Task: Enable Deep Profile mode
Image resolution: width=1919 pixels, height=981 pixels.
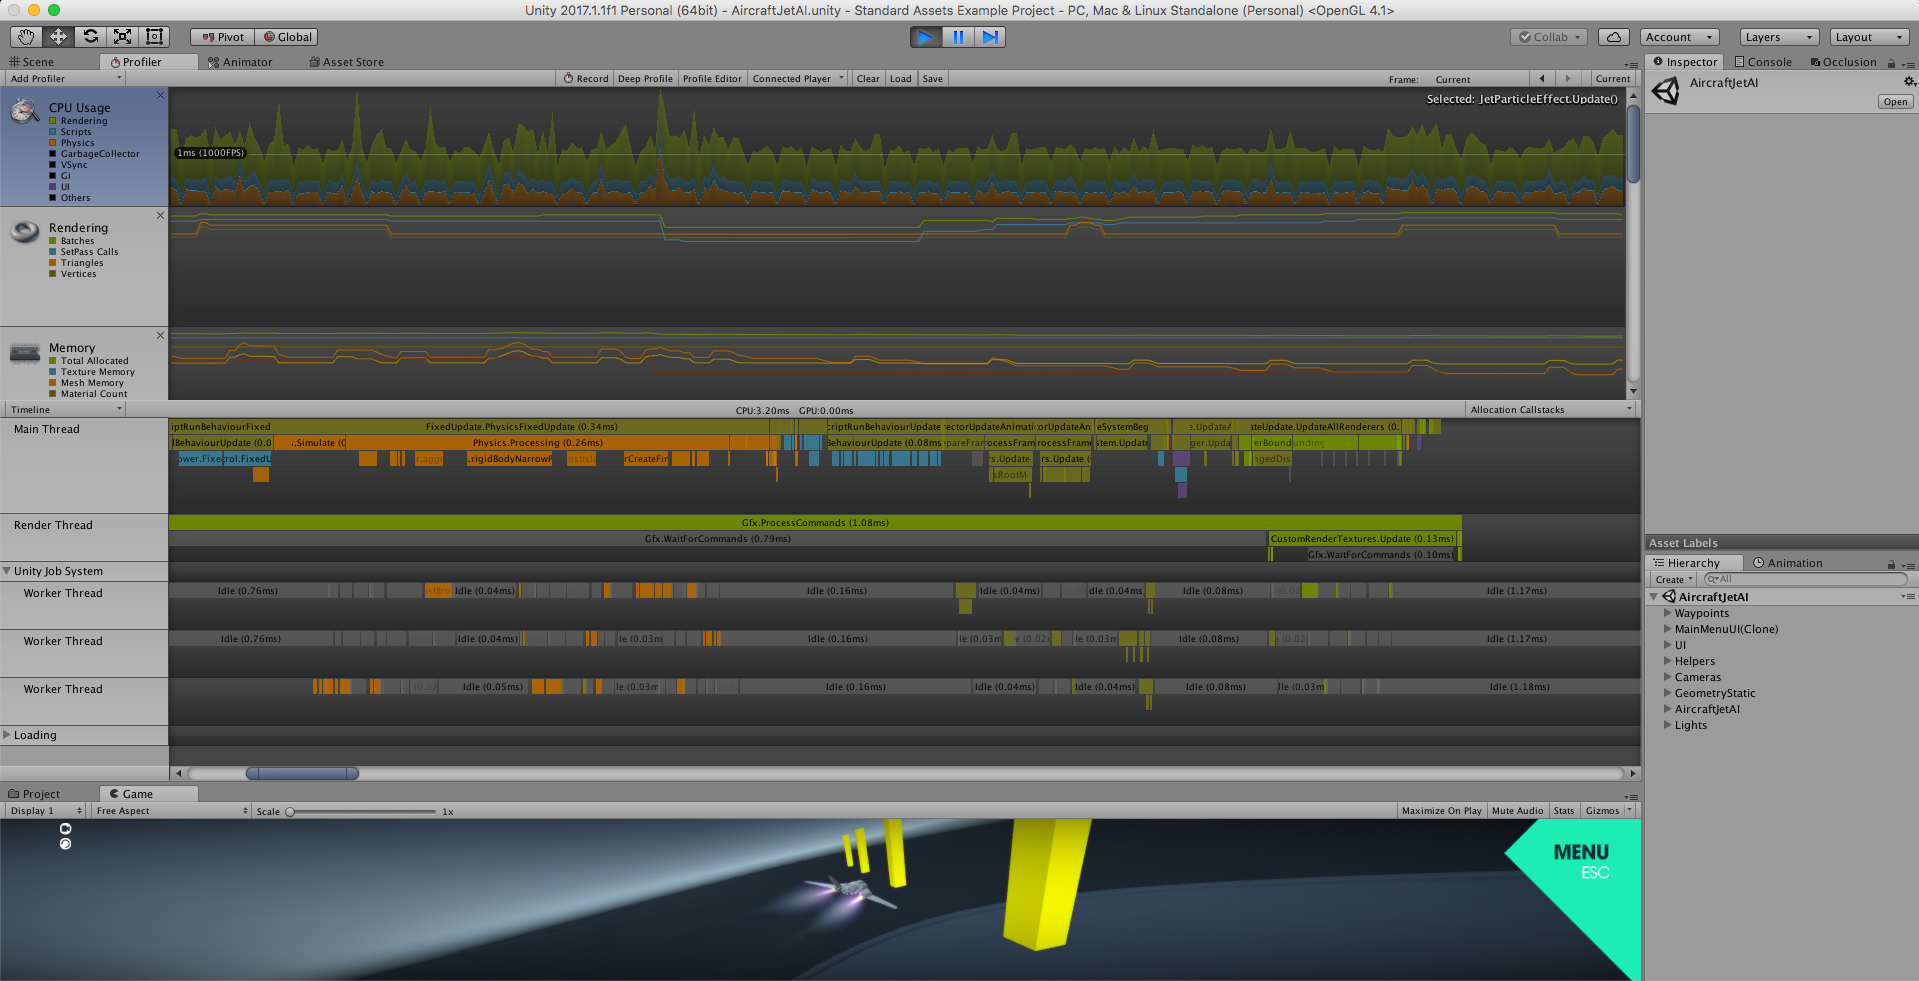Action: click(645, 79)
